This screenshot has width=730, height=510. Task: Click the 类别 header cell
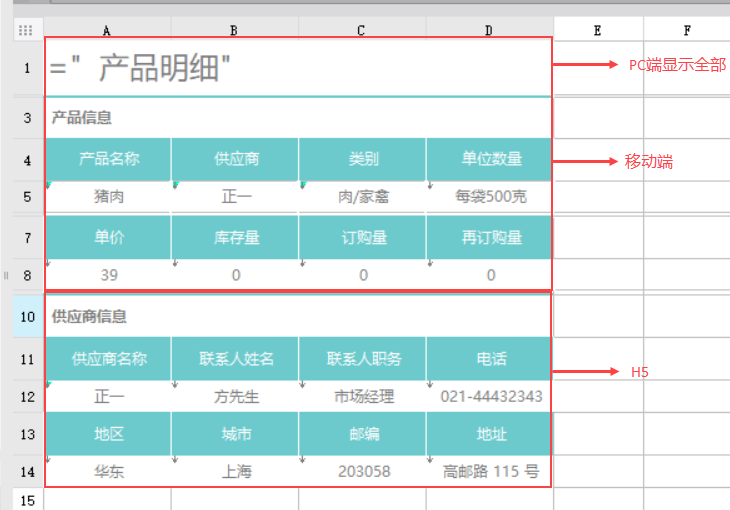click(362, 159)
